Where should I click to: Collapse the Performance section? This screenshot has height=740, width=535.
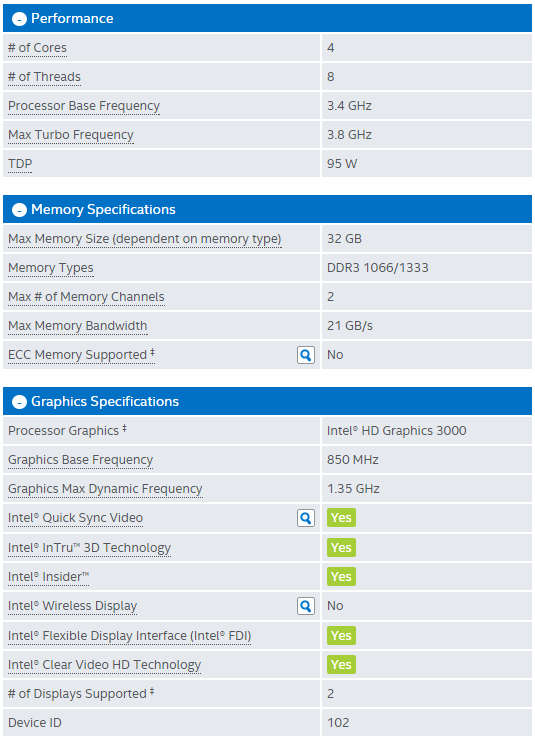(x=19, y=19)
